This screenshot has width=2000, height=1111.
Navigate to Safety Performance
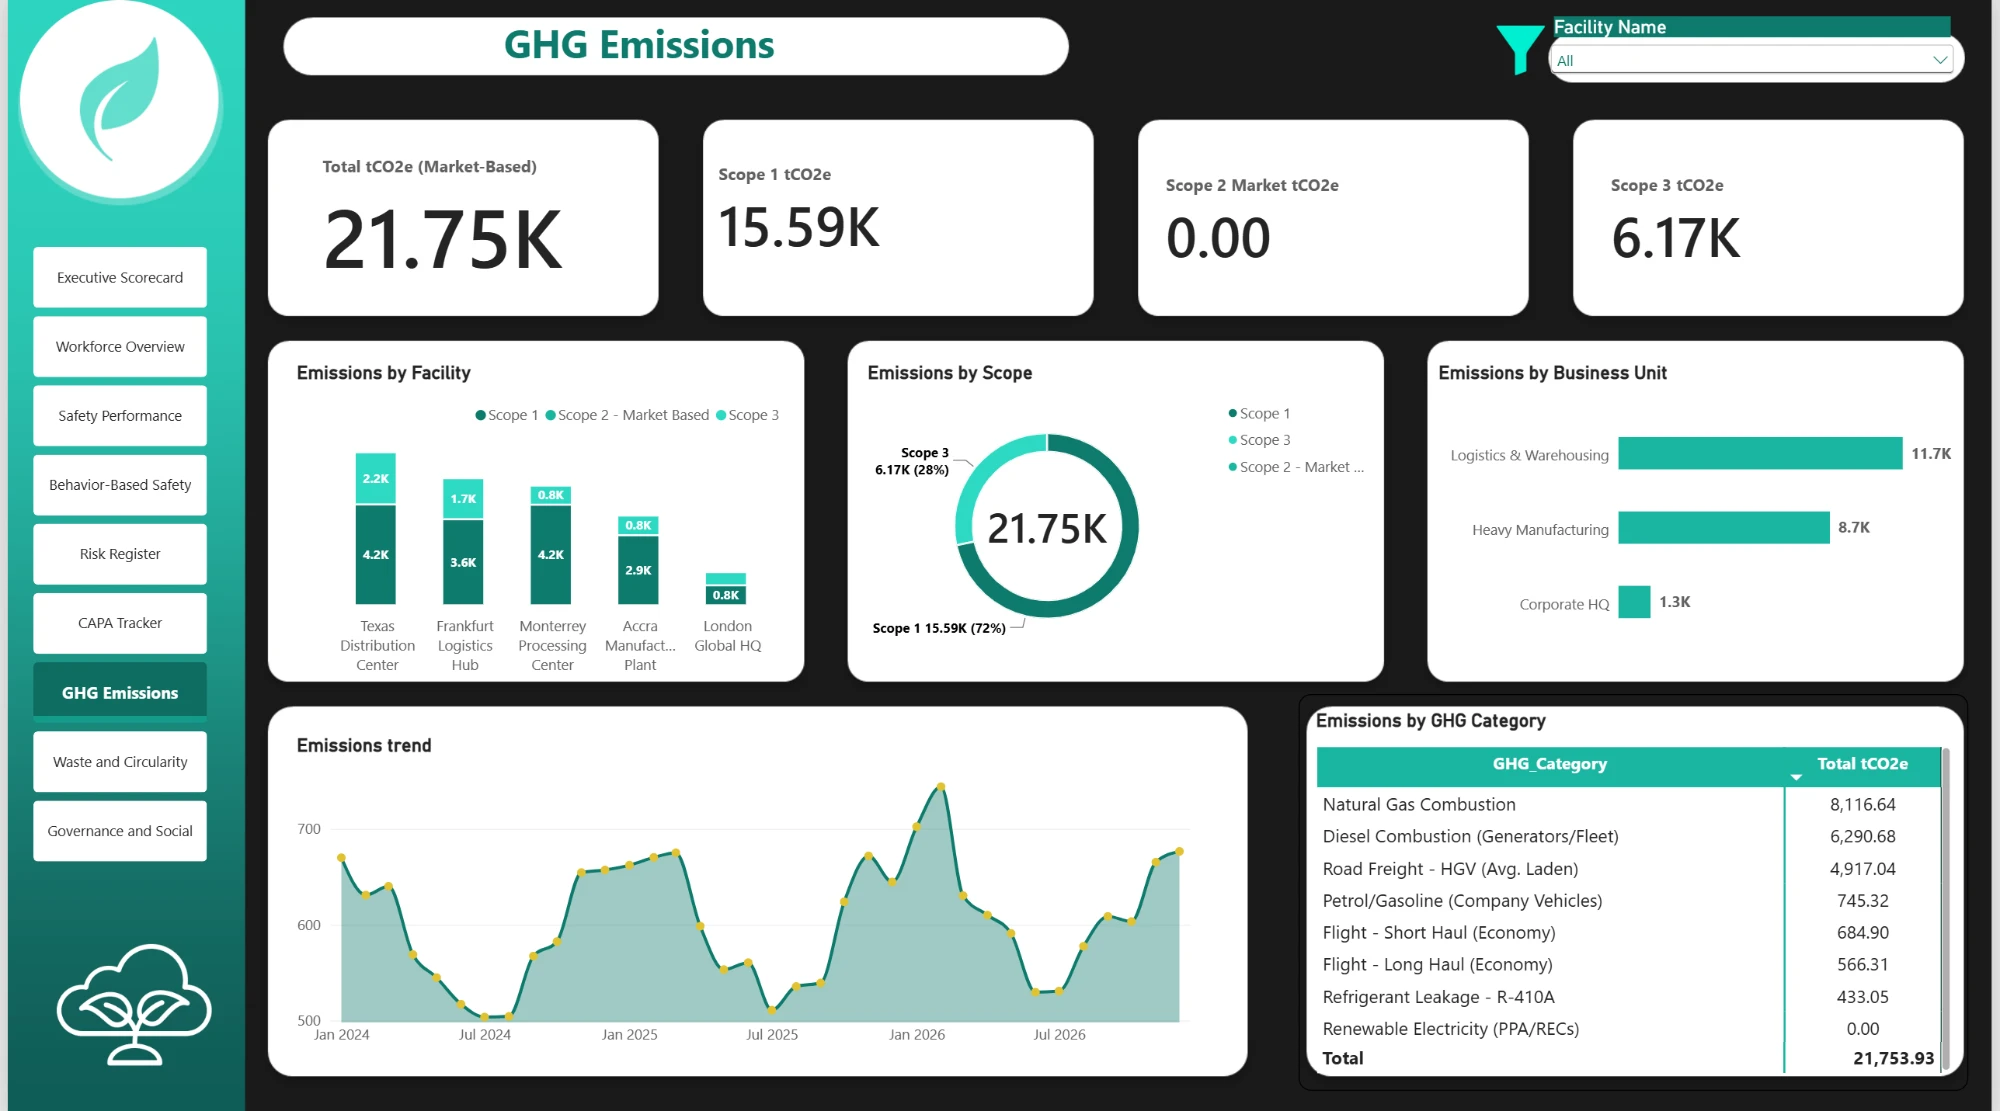120,415
